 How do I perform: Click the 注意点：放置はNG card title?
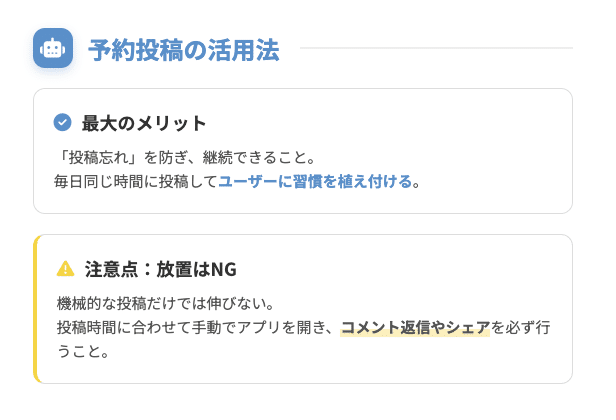[x=161, y=269]
